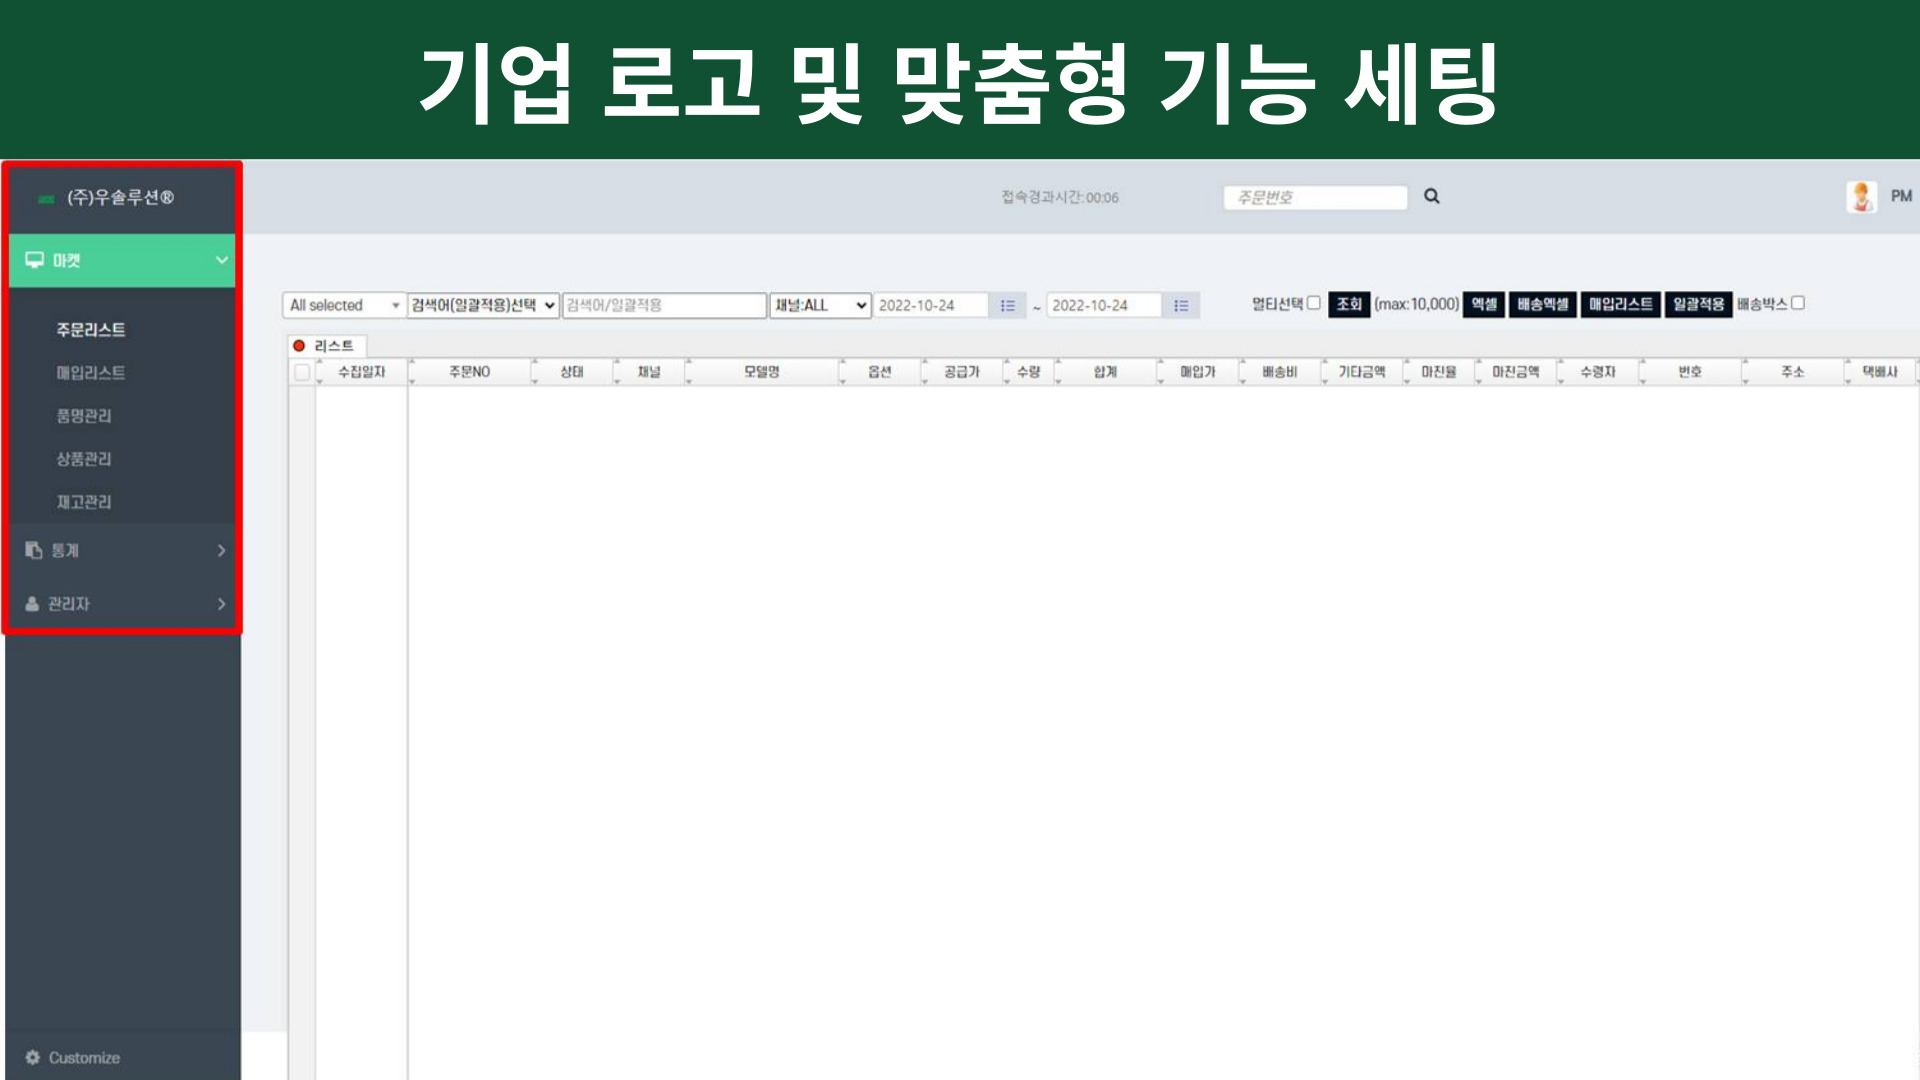Open the end date calendar picker icon

point(1181,305)
